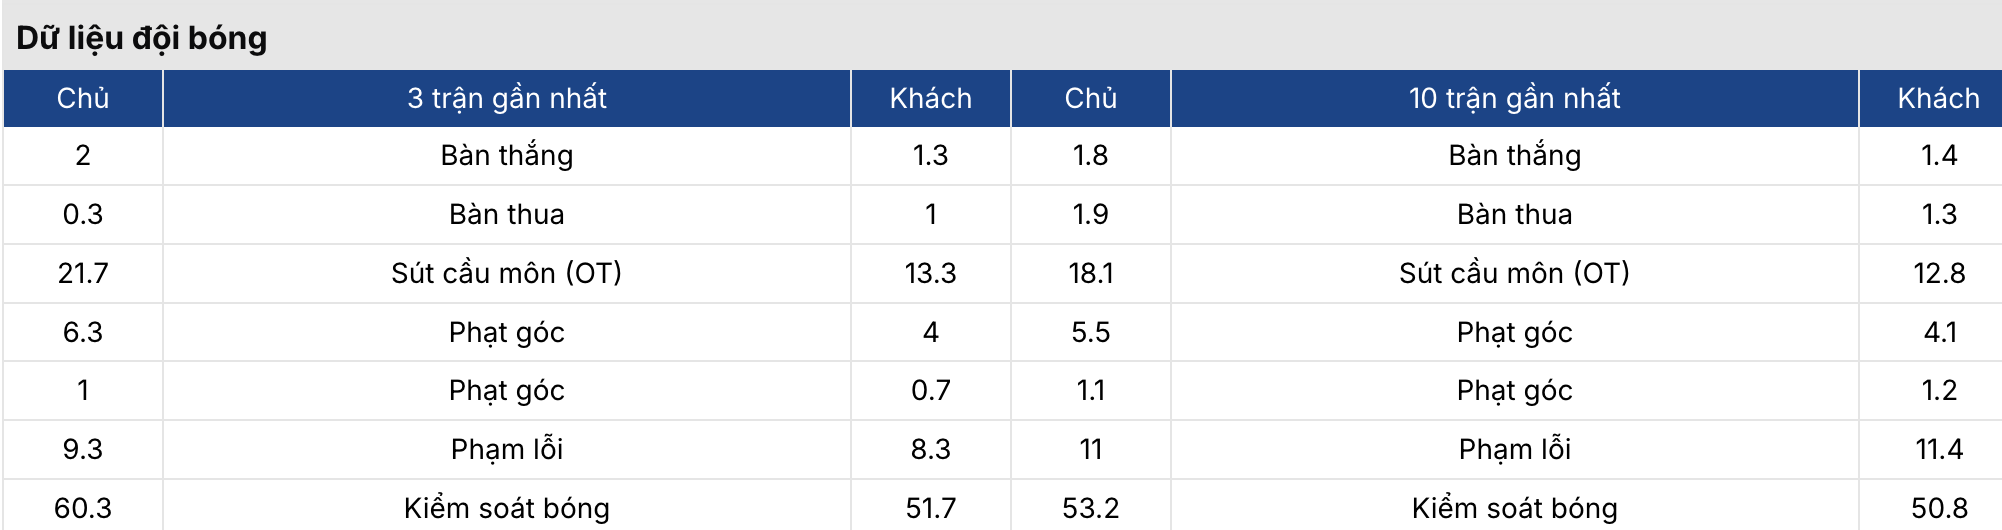Select the "3 trận gần nhất" column header
Viewport: 2002px width, 530px height.
coord(506,98)
